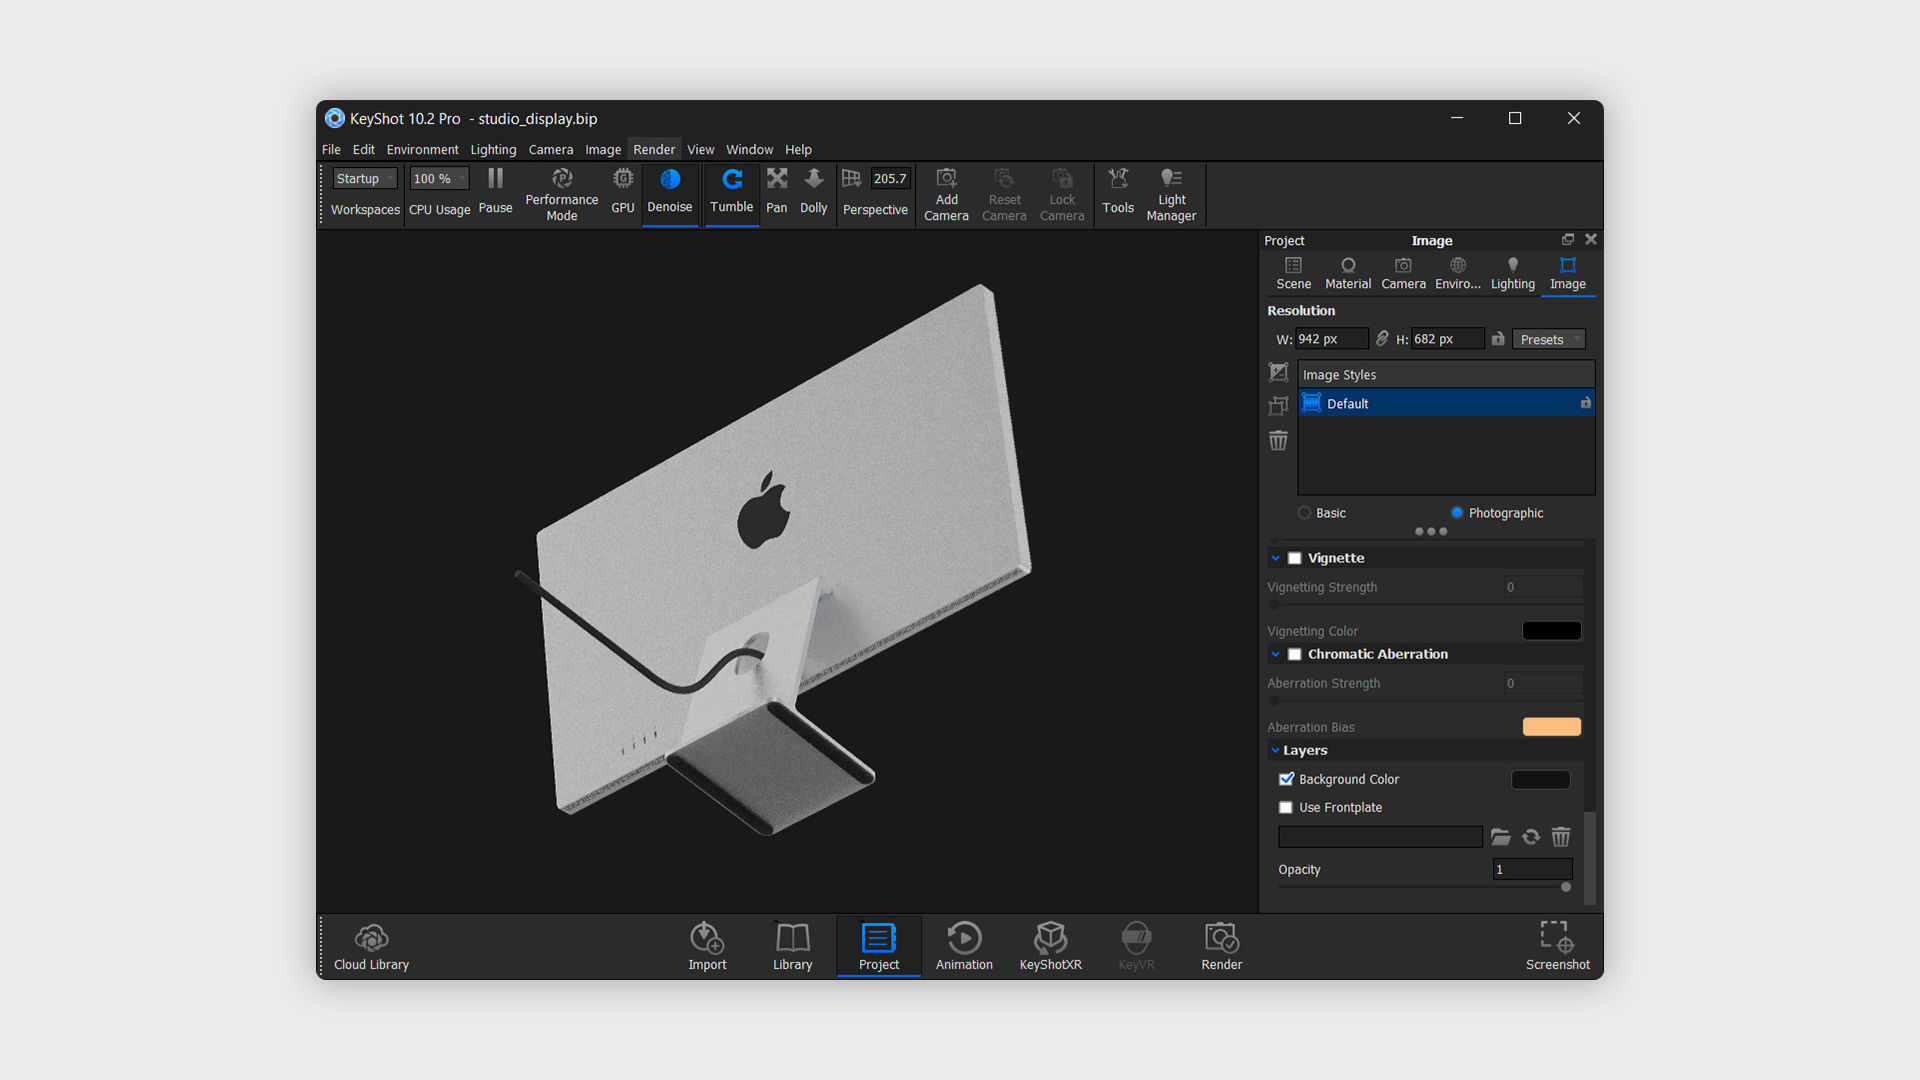
Task: Collapse the Layers section
Action: point(1276,750)
